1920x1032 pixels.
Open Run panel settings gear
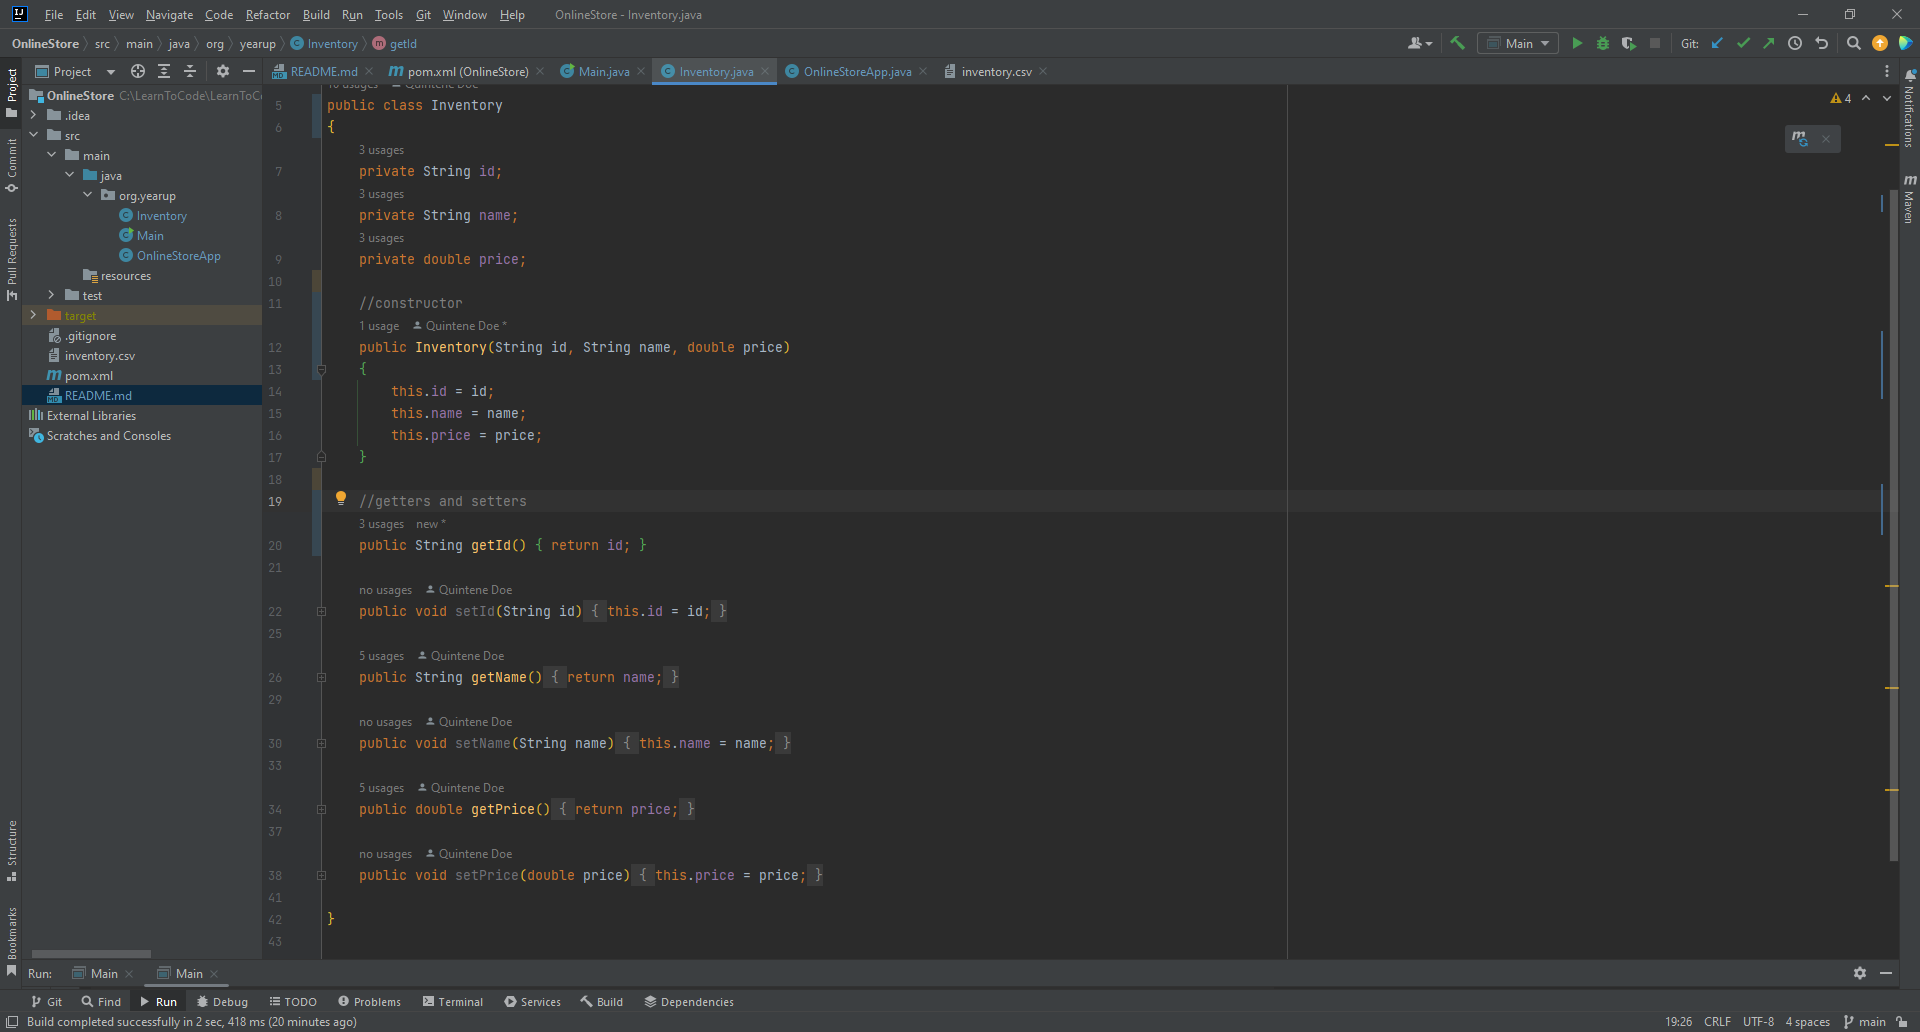pyautogui.click(x=1859, y=973)
